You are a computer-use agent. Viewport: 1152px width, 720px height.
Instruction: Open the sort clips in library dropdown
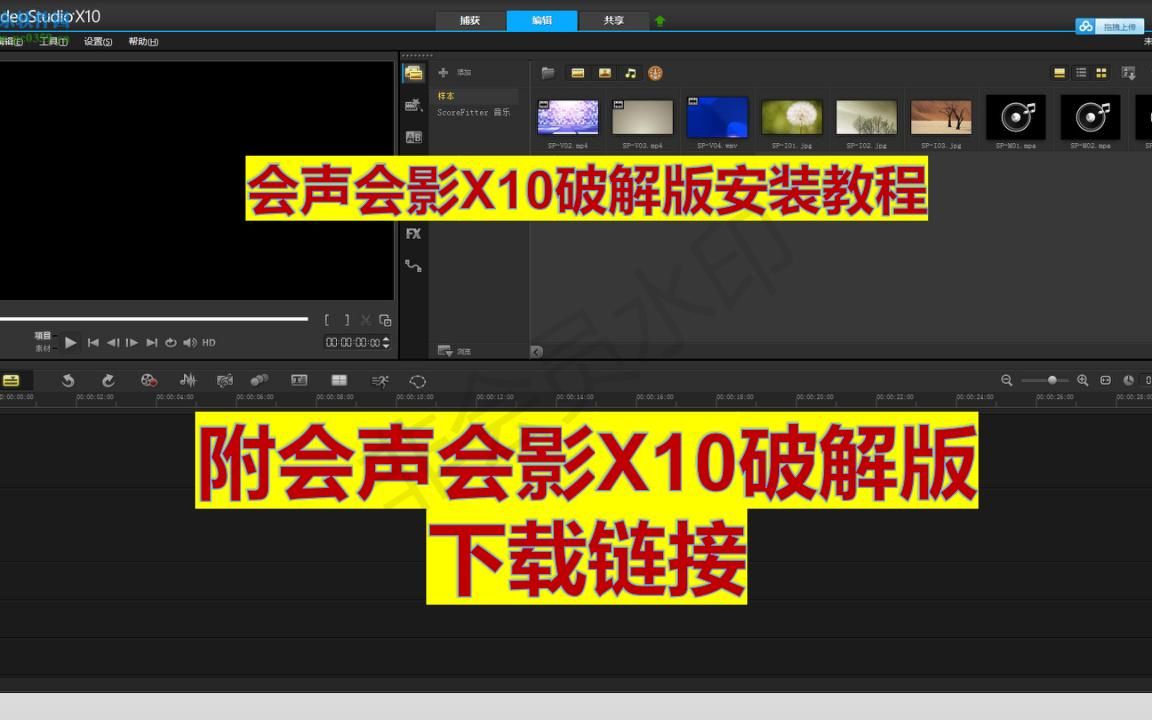pyautogui.click(x=1128, y=73)
